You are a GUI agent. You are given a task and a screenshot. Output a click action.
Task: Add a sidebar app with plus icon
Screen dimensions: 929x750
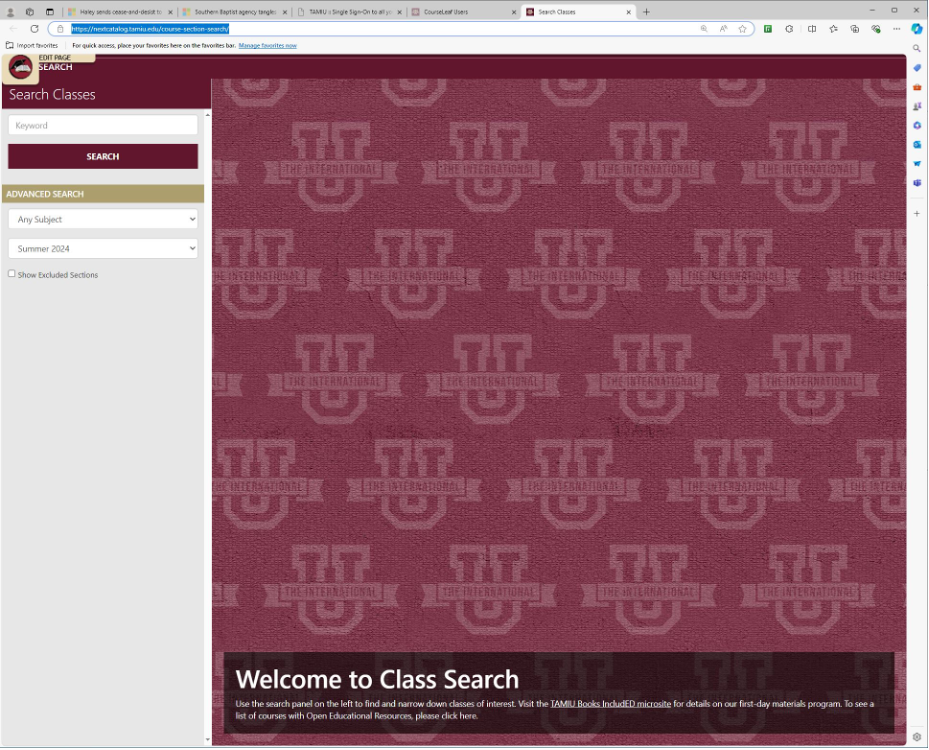pos(917,213)
